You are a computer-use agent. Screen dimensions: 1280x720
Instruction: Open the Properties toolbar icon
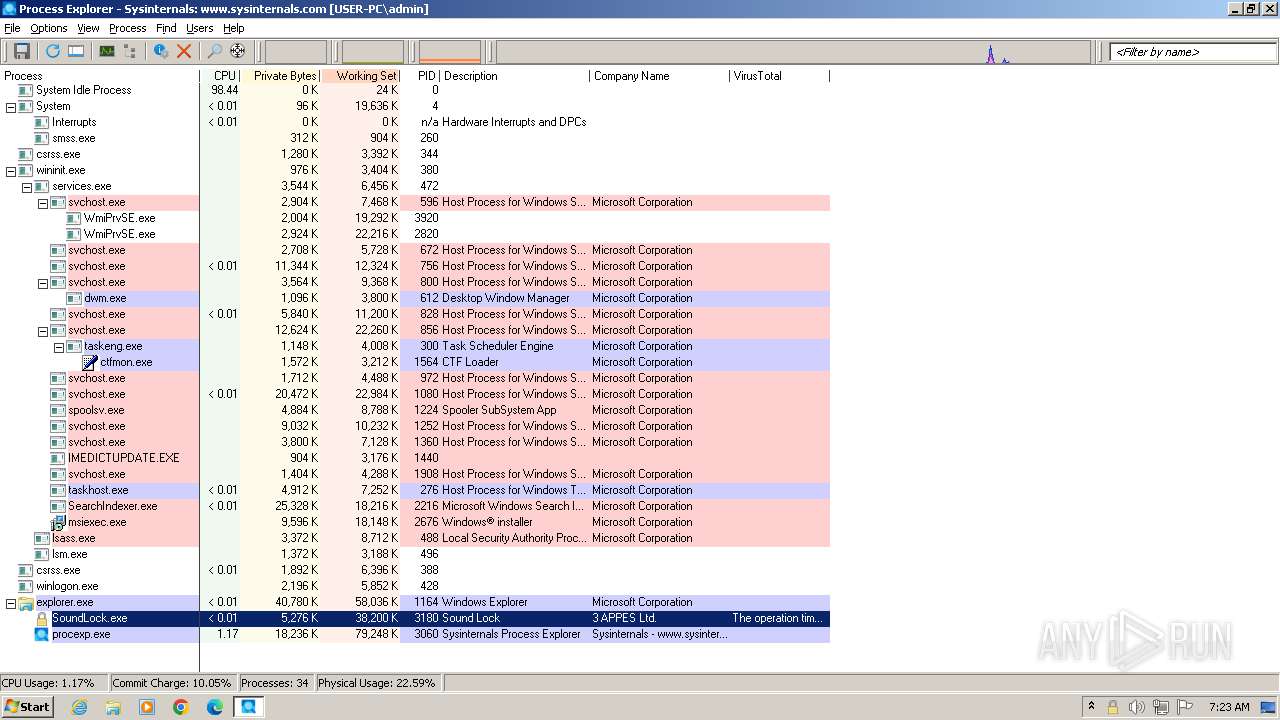(160, 51)
